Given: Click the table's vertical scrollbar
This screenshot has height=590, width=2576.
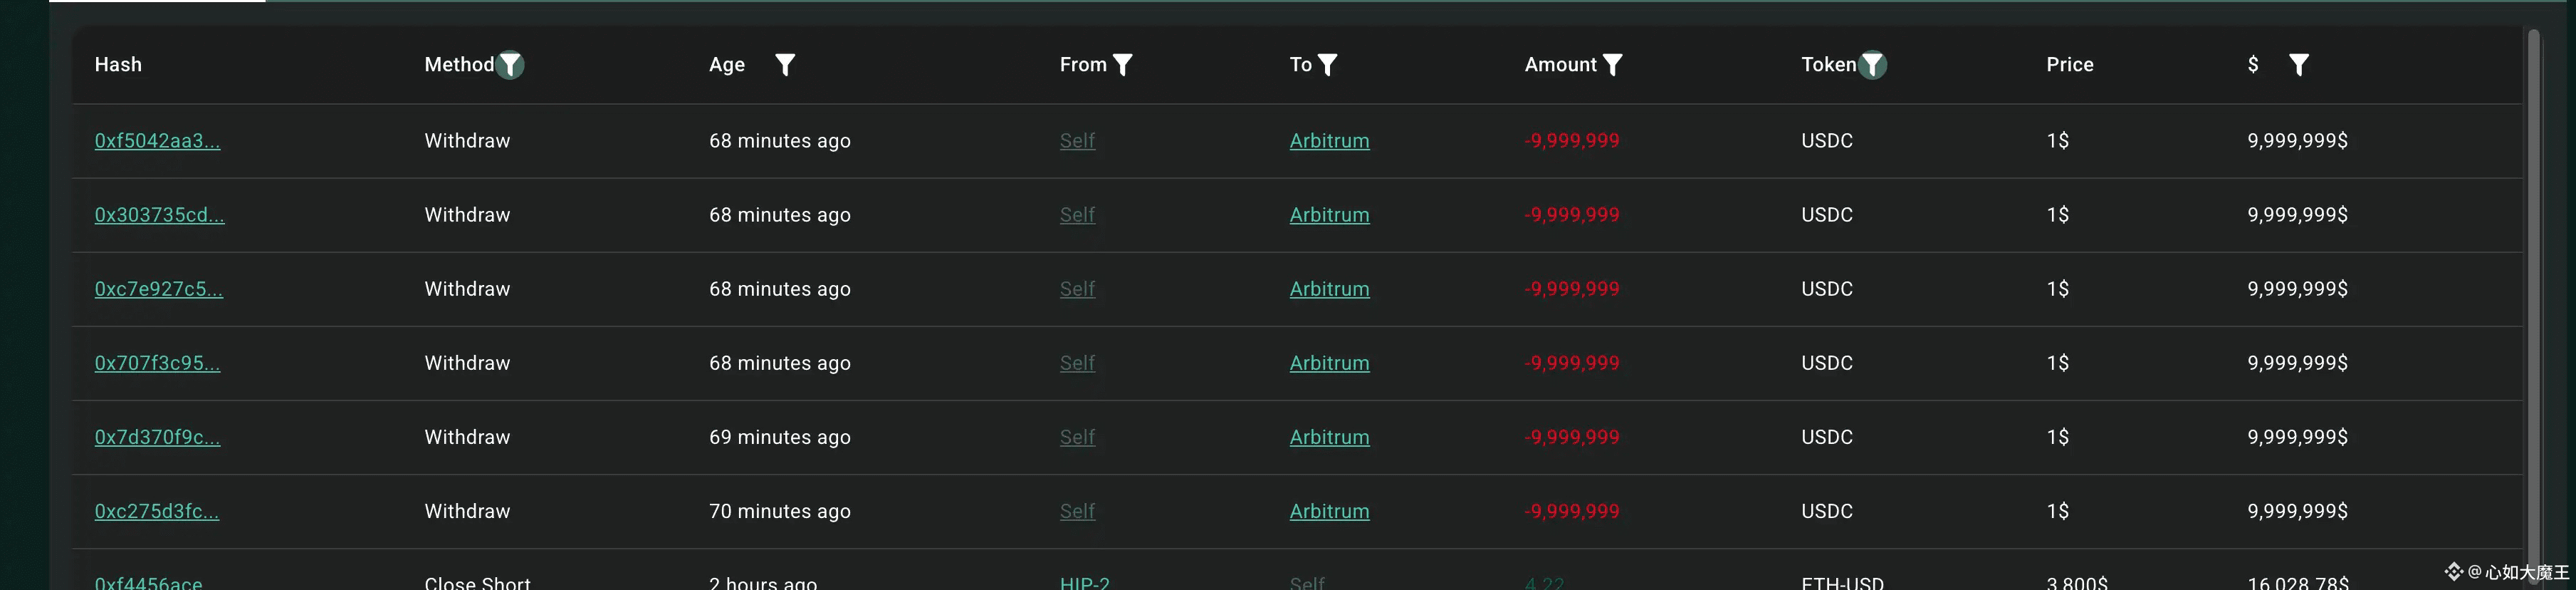Looking at the screenshot, I should point(2533,300).
